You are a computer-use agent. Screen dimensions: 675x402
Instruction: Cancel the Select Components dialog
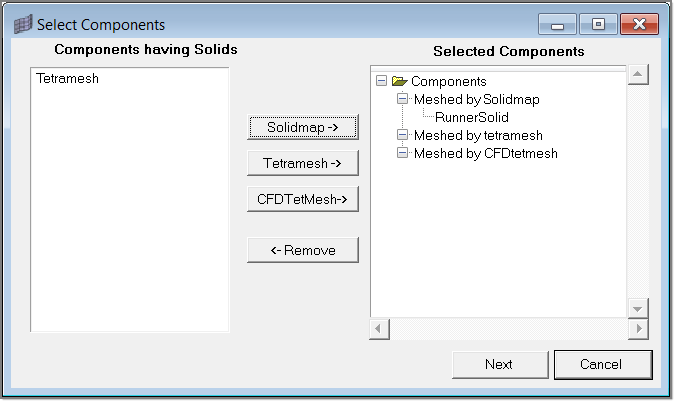602,365
